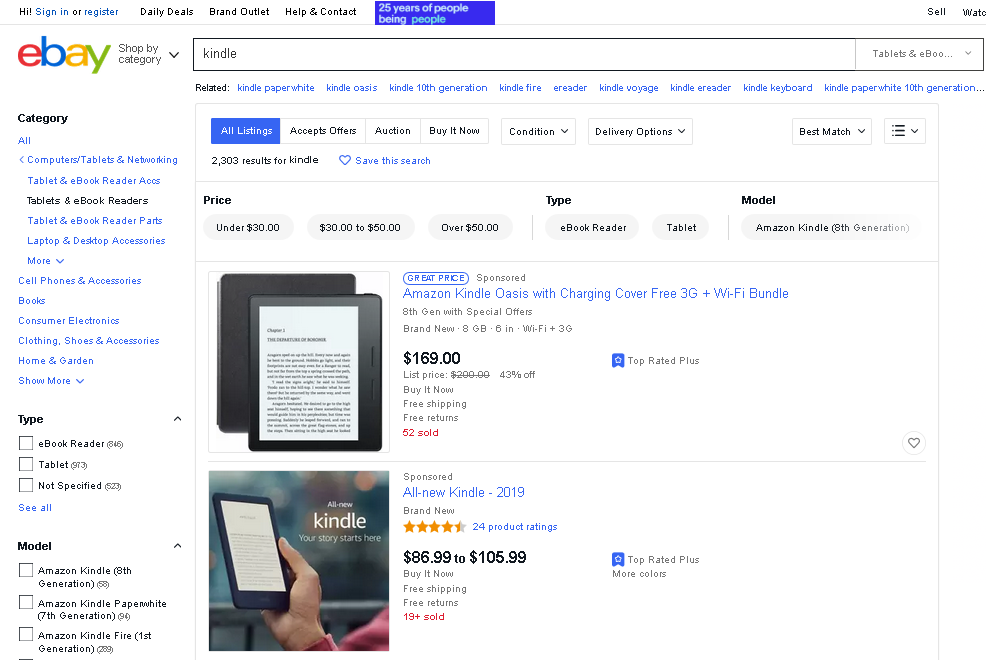Screen dimensions: 986x660
Task: Click the eBay logo
Action: click(x=64, y=54)
